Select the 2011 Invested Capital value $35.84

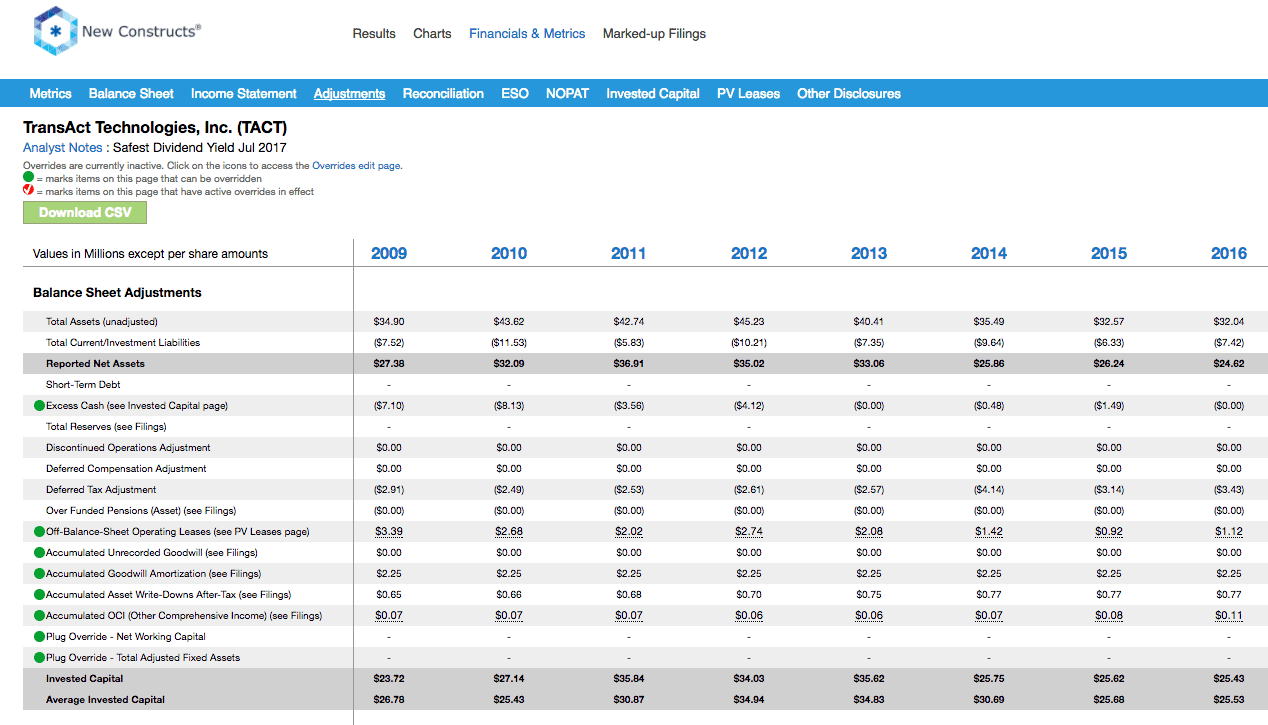tap(629, 679)
